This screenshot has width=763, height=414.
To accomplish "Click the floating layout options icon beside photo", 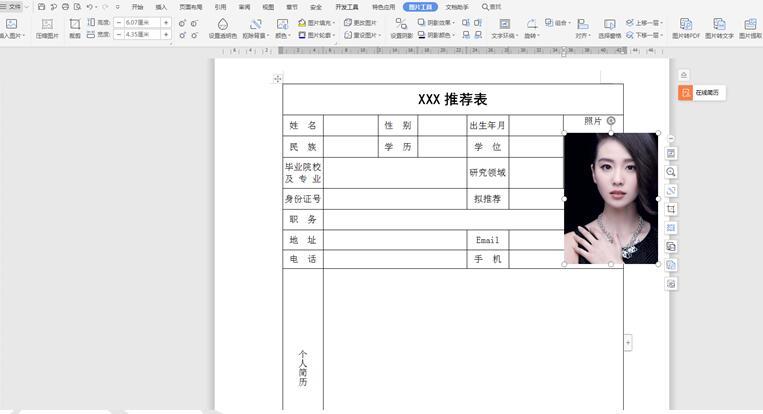I will pyautogui.click(x=671, y=153).
